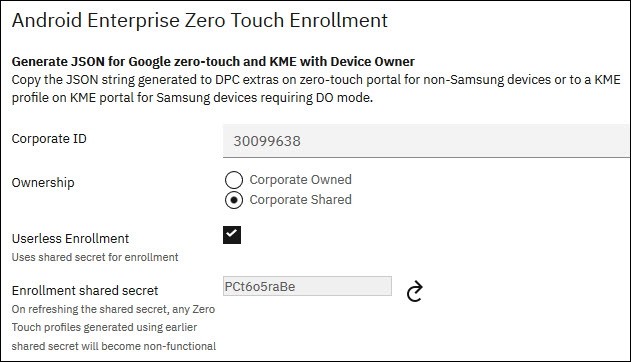Click the Enrollment shared secret label
The image size is (631, 362).
[85, 290]
